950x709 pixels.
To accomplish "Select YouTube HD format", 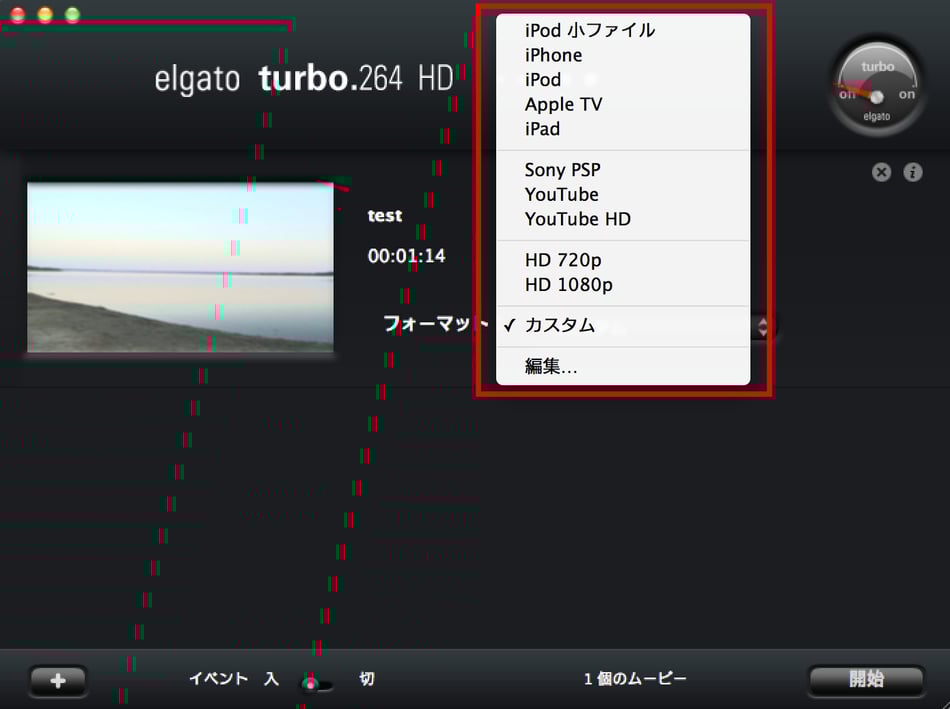I will pos(623,219).
